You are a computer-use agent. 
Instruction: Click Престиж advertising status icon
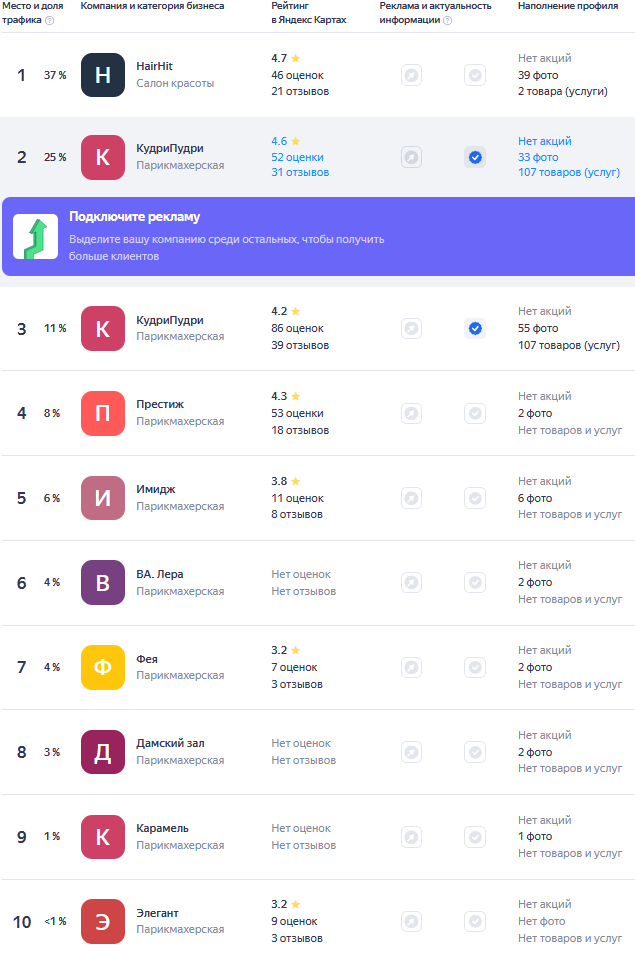[x=411, y=413]
